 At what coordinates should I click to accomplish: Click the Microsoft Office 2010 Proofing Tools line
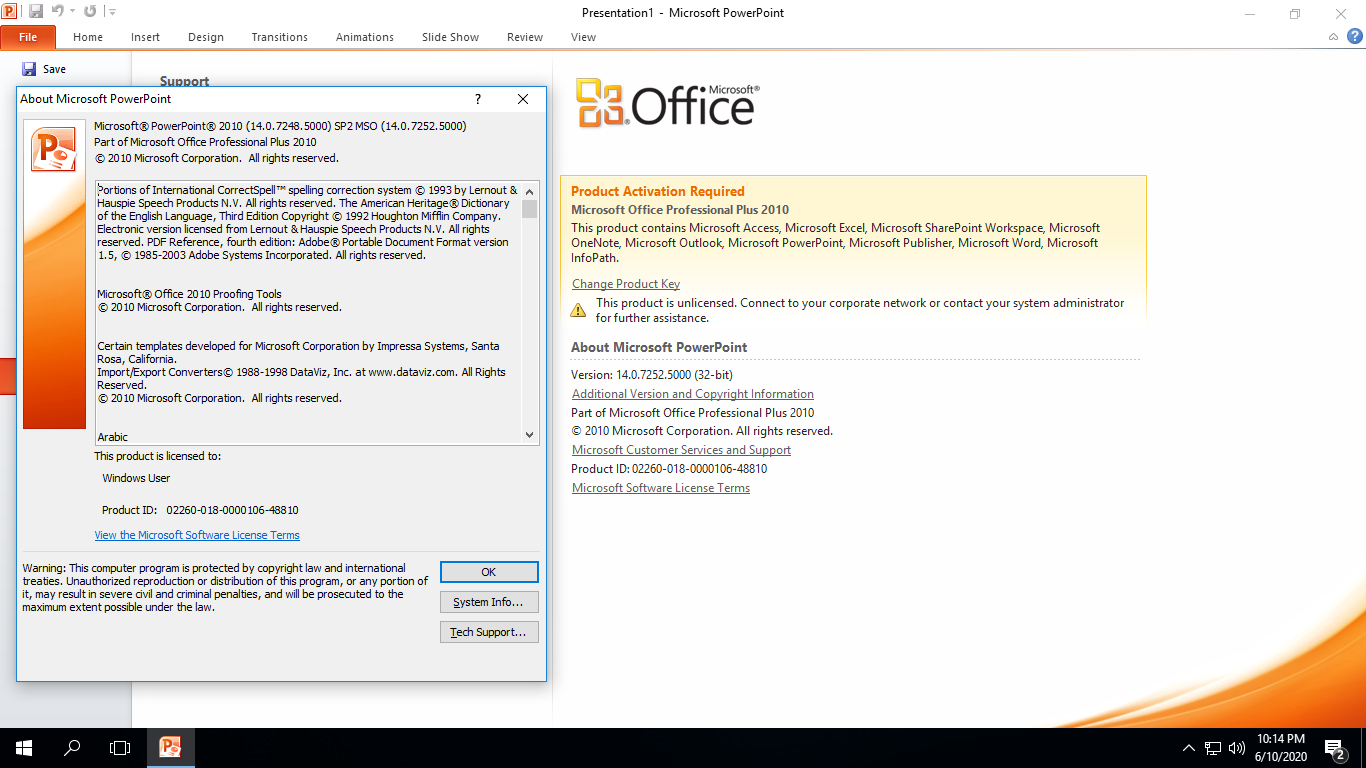pos(190,294)
